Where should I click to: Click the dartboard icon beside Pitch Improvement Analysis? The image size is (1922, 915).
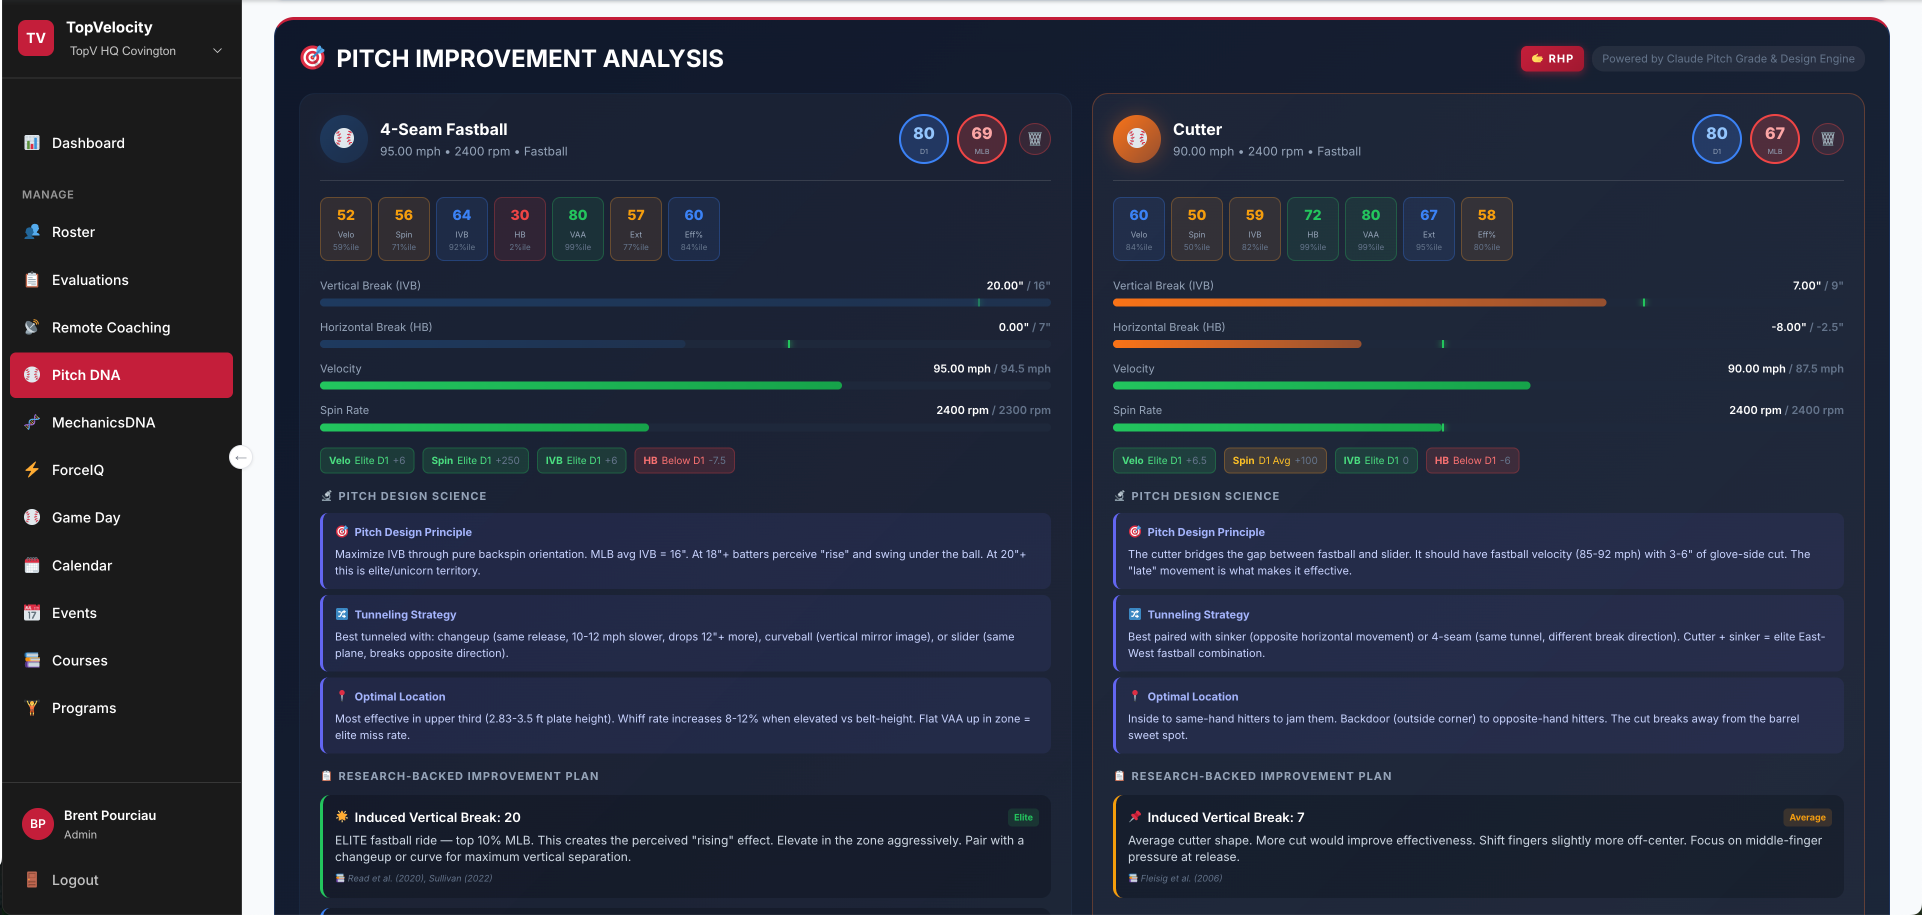(x=311, y=58)
